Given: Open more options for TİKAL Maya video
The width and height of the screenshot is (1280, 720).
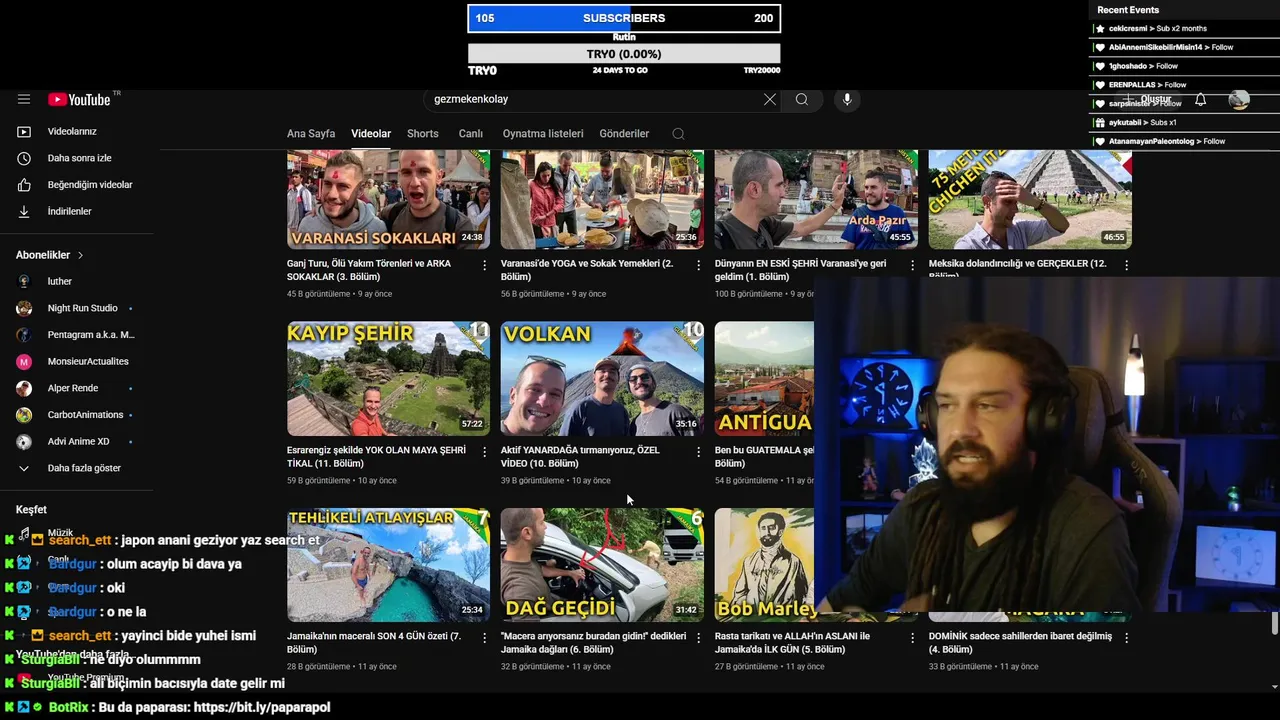Looking at the screenshot, I should [x=484, y=452].
